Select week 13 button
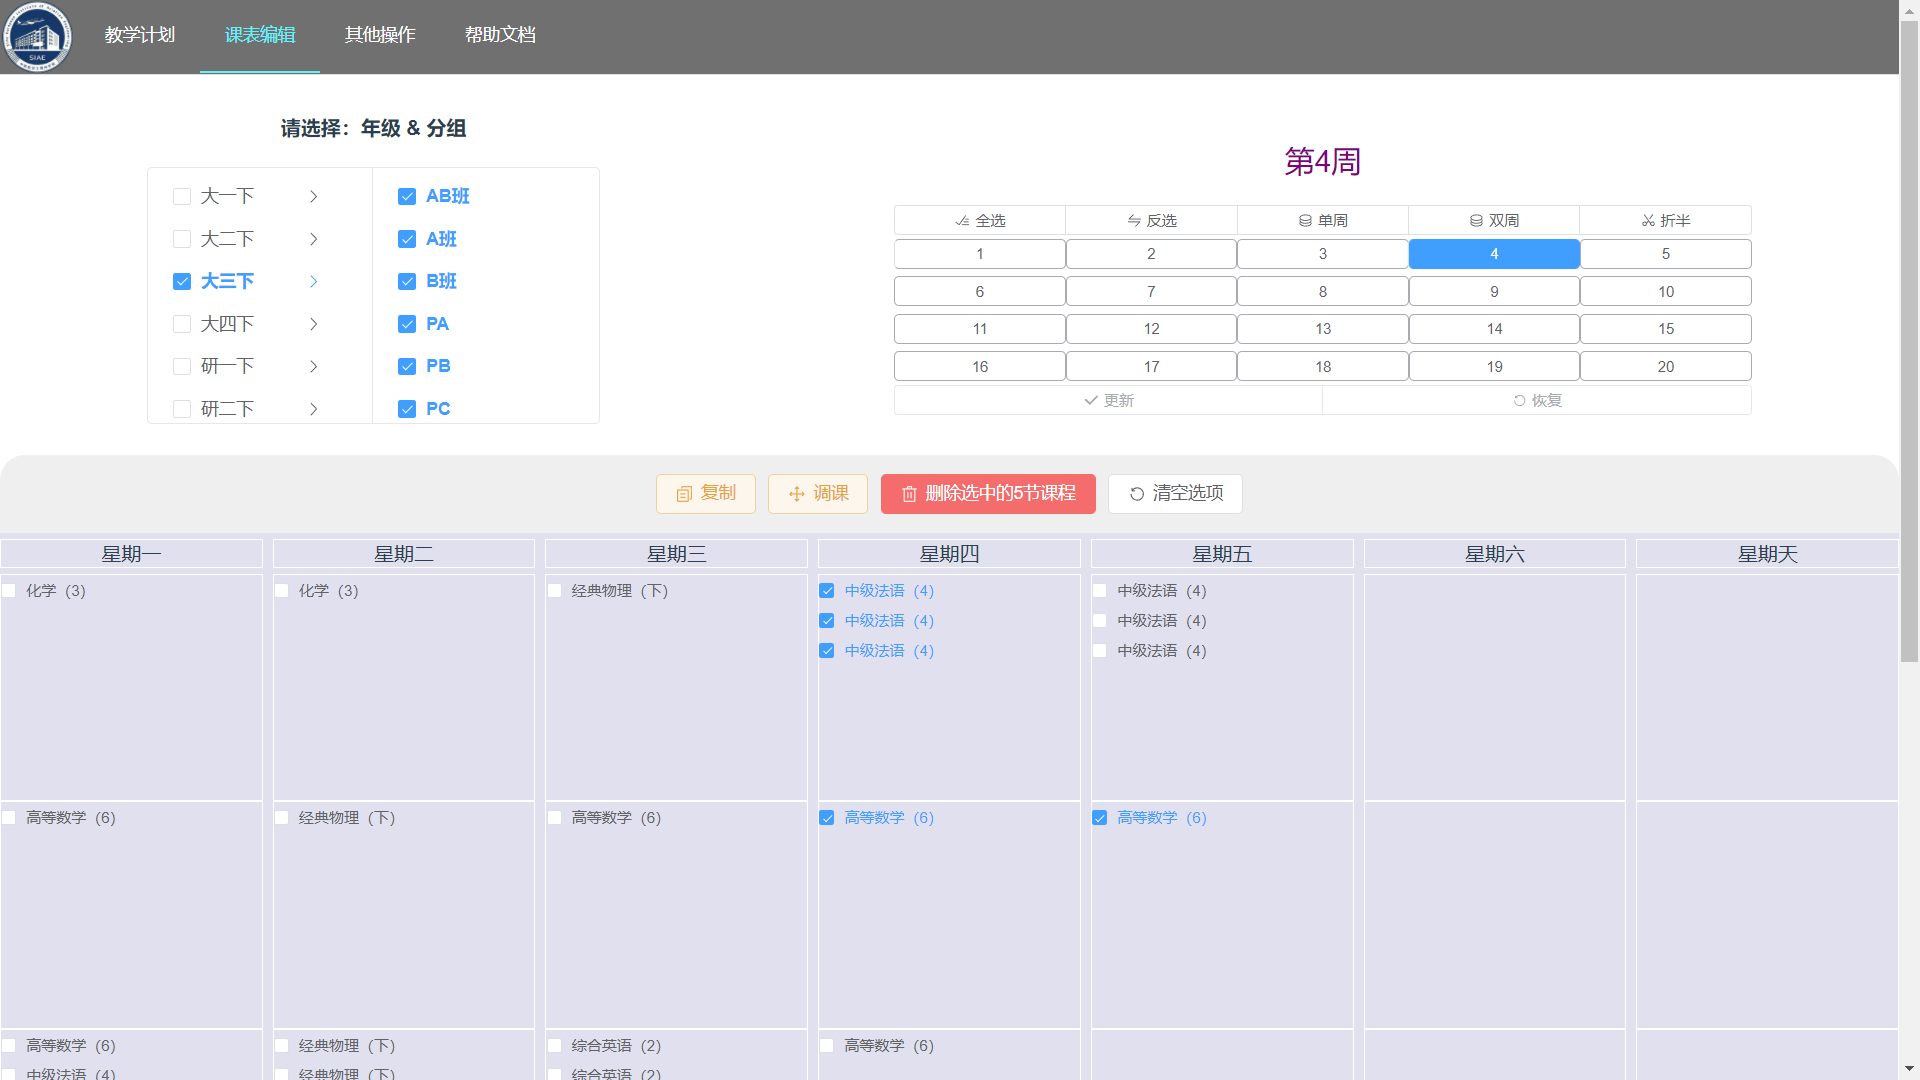 (1323, 329)
